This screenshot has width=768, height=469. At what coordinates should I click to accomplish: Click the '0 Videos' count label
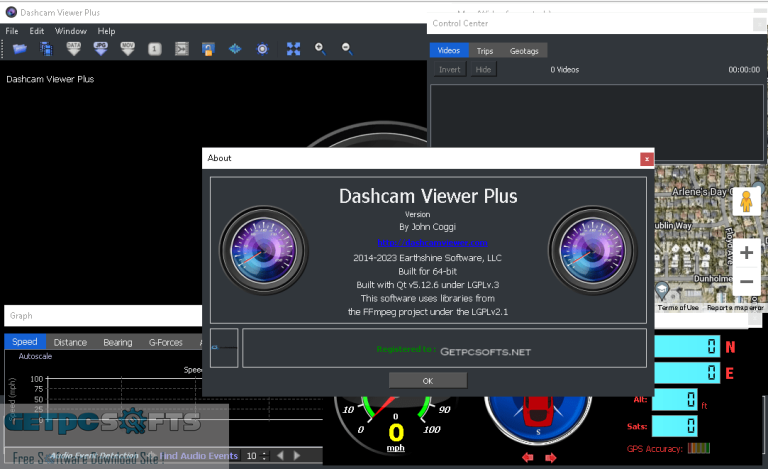tap(564, 70)
